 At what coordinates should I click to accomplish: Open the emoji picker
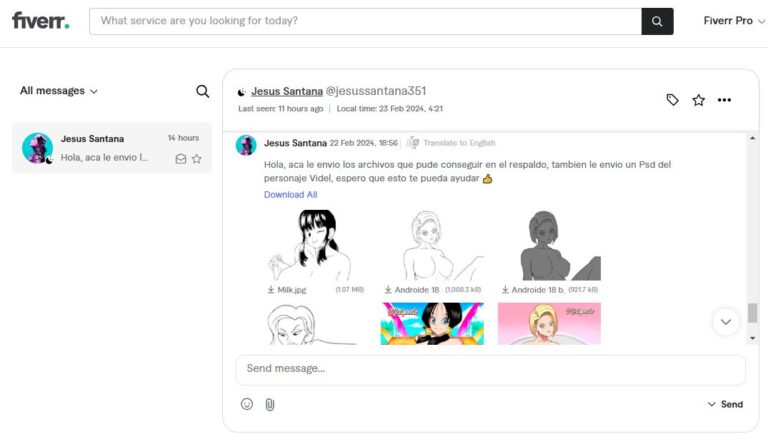click(247, 404)
